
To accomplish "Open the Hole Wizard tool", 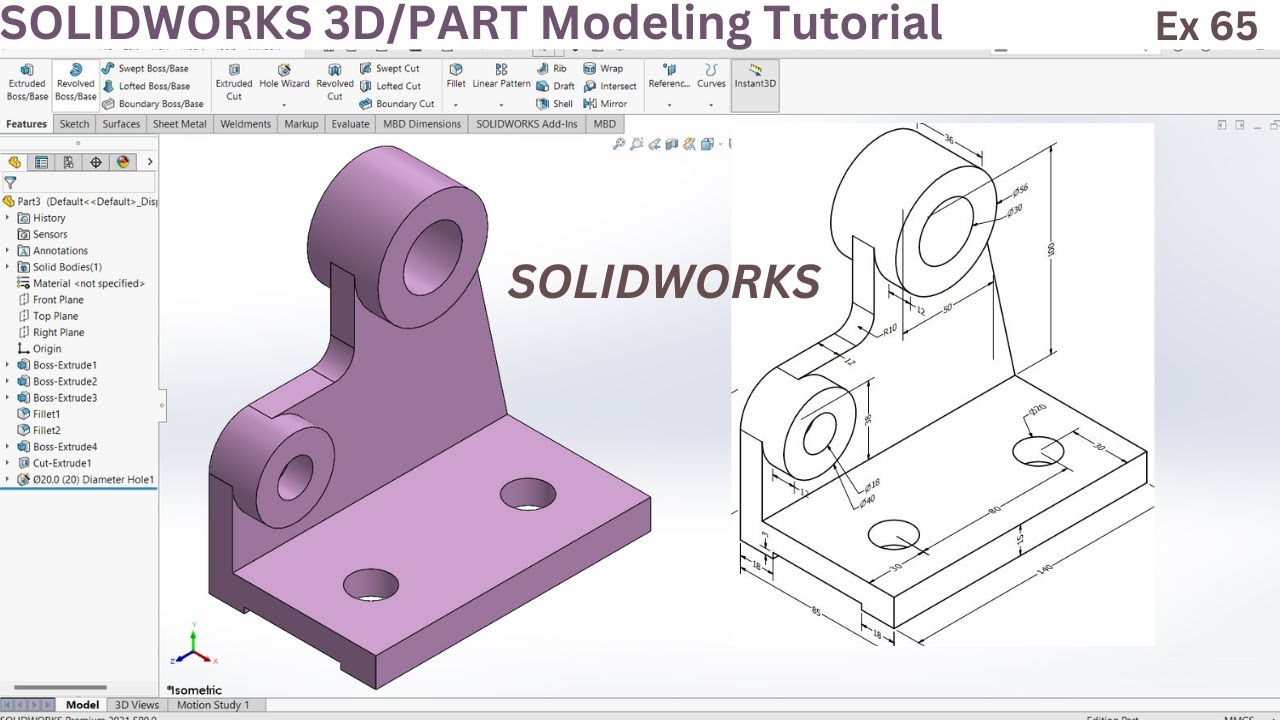I will coord(284,77).
